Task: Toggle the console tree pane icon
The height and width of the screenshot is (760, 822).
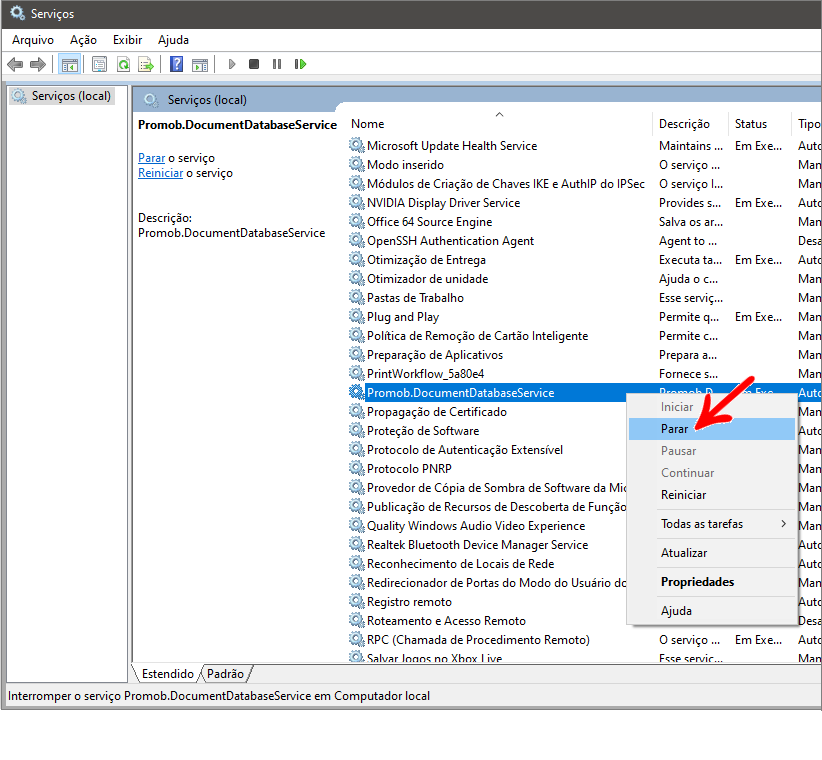Action: click(x=70, y=64)
